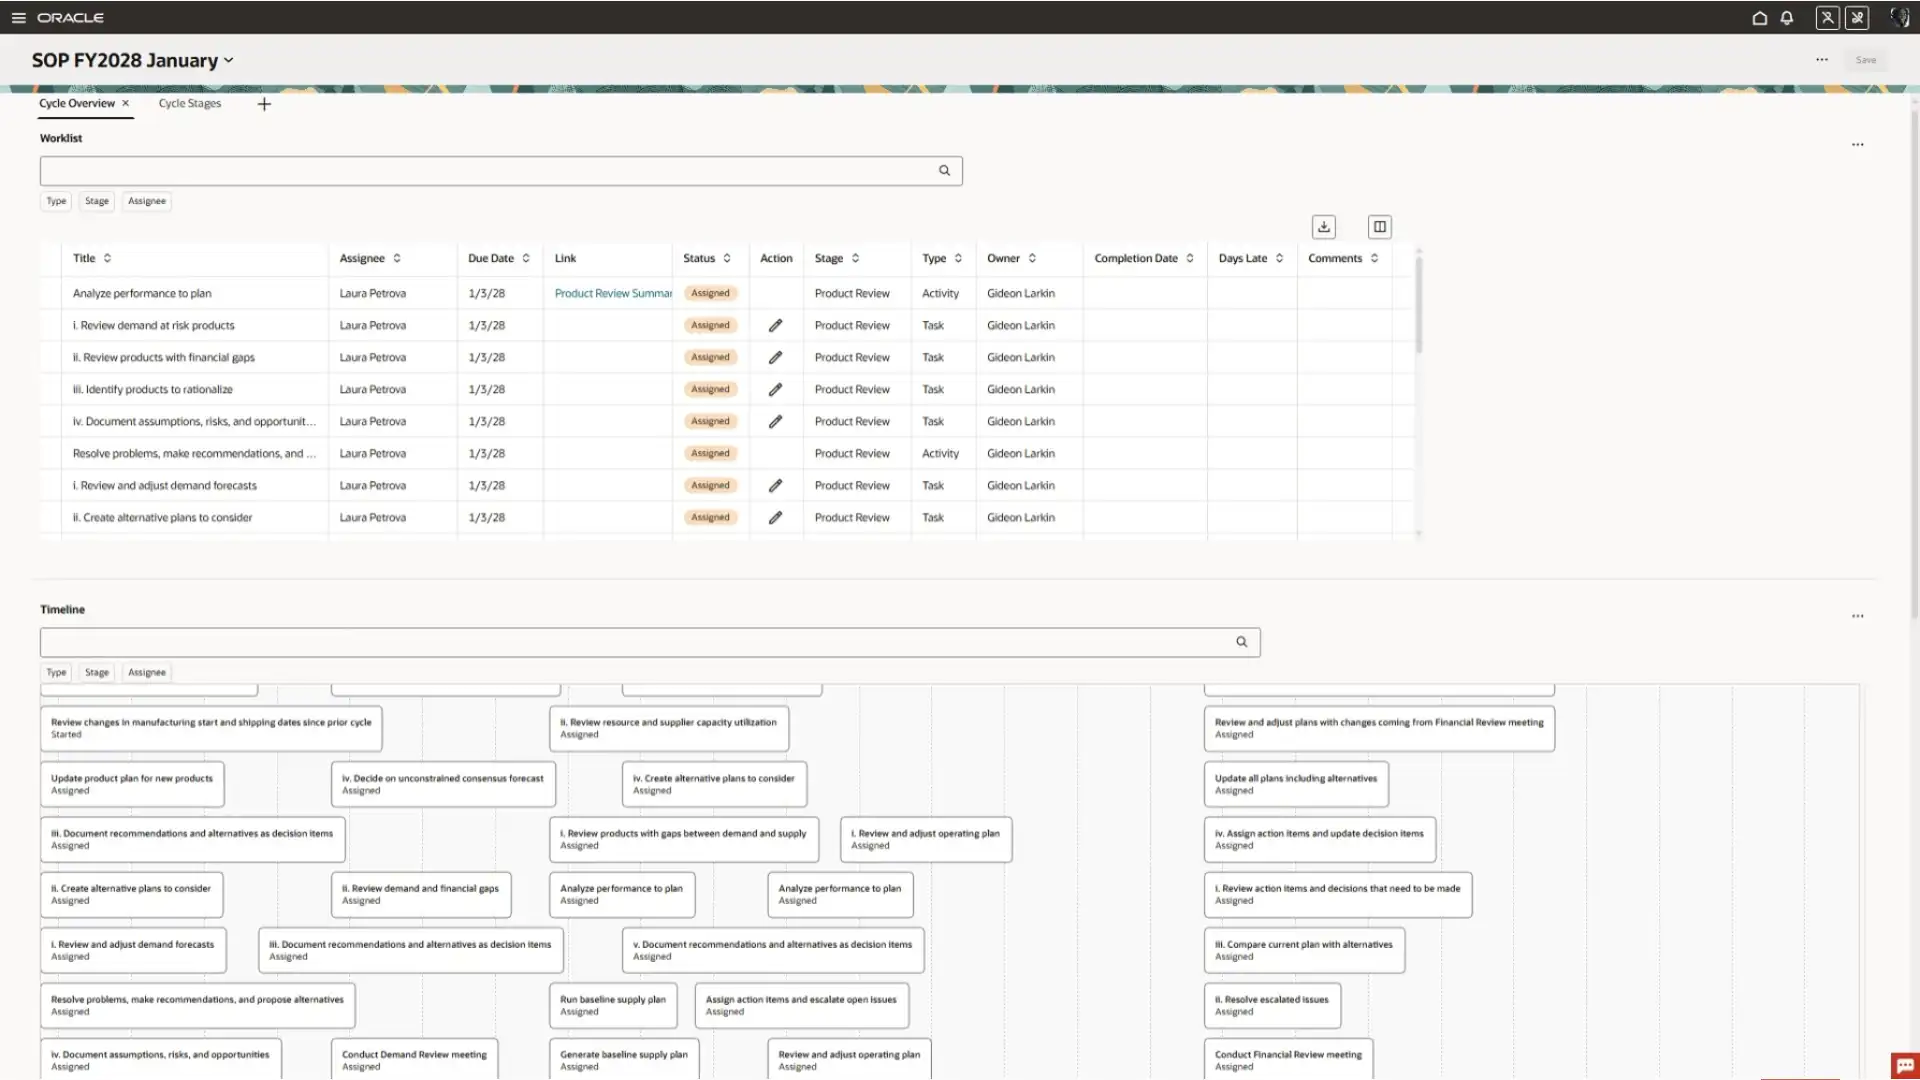Screen dimensions: 1920x1080
Task: Click the Timeline search magnifier icon
Action: click(x=1241, y=642)
